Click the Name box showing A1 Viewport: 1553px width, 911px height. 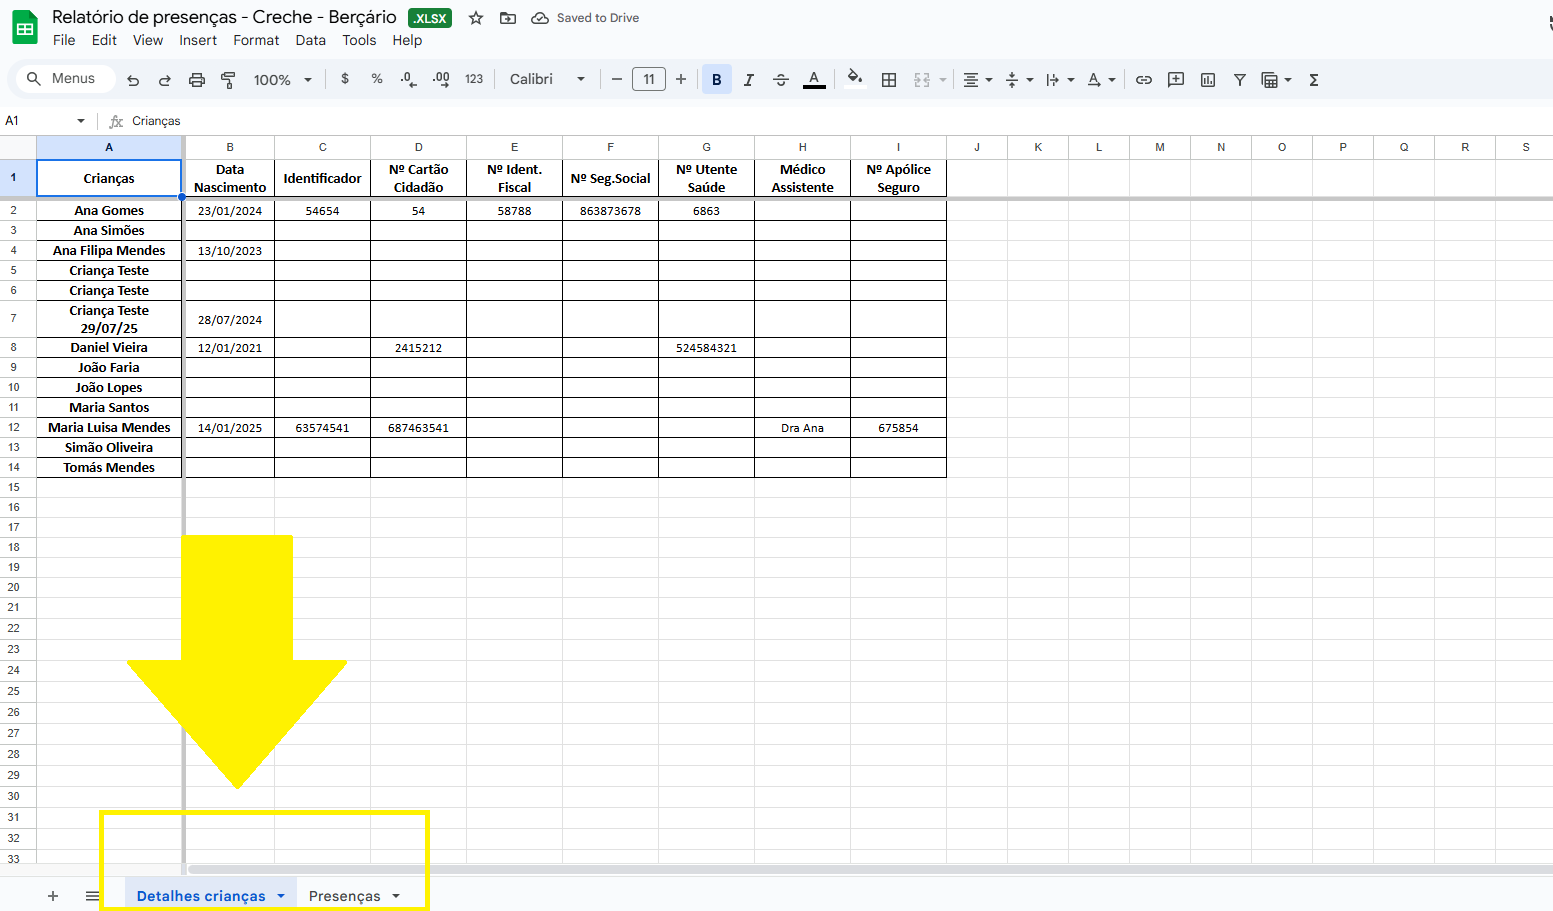click(x=36, y=121)
